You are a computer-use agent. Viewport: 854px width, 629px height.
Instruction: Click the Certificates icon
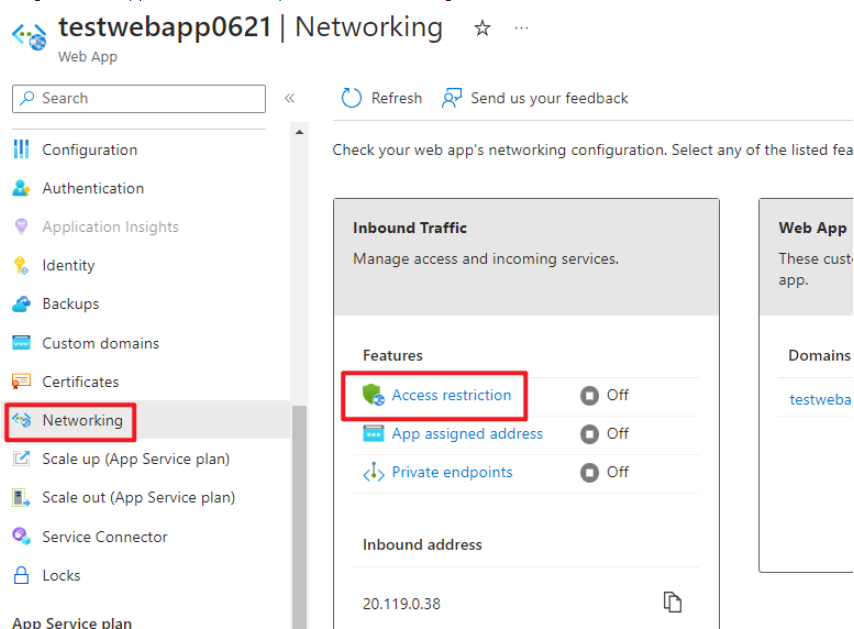click(21, 381)
